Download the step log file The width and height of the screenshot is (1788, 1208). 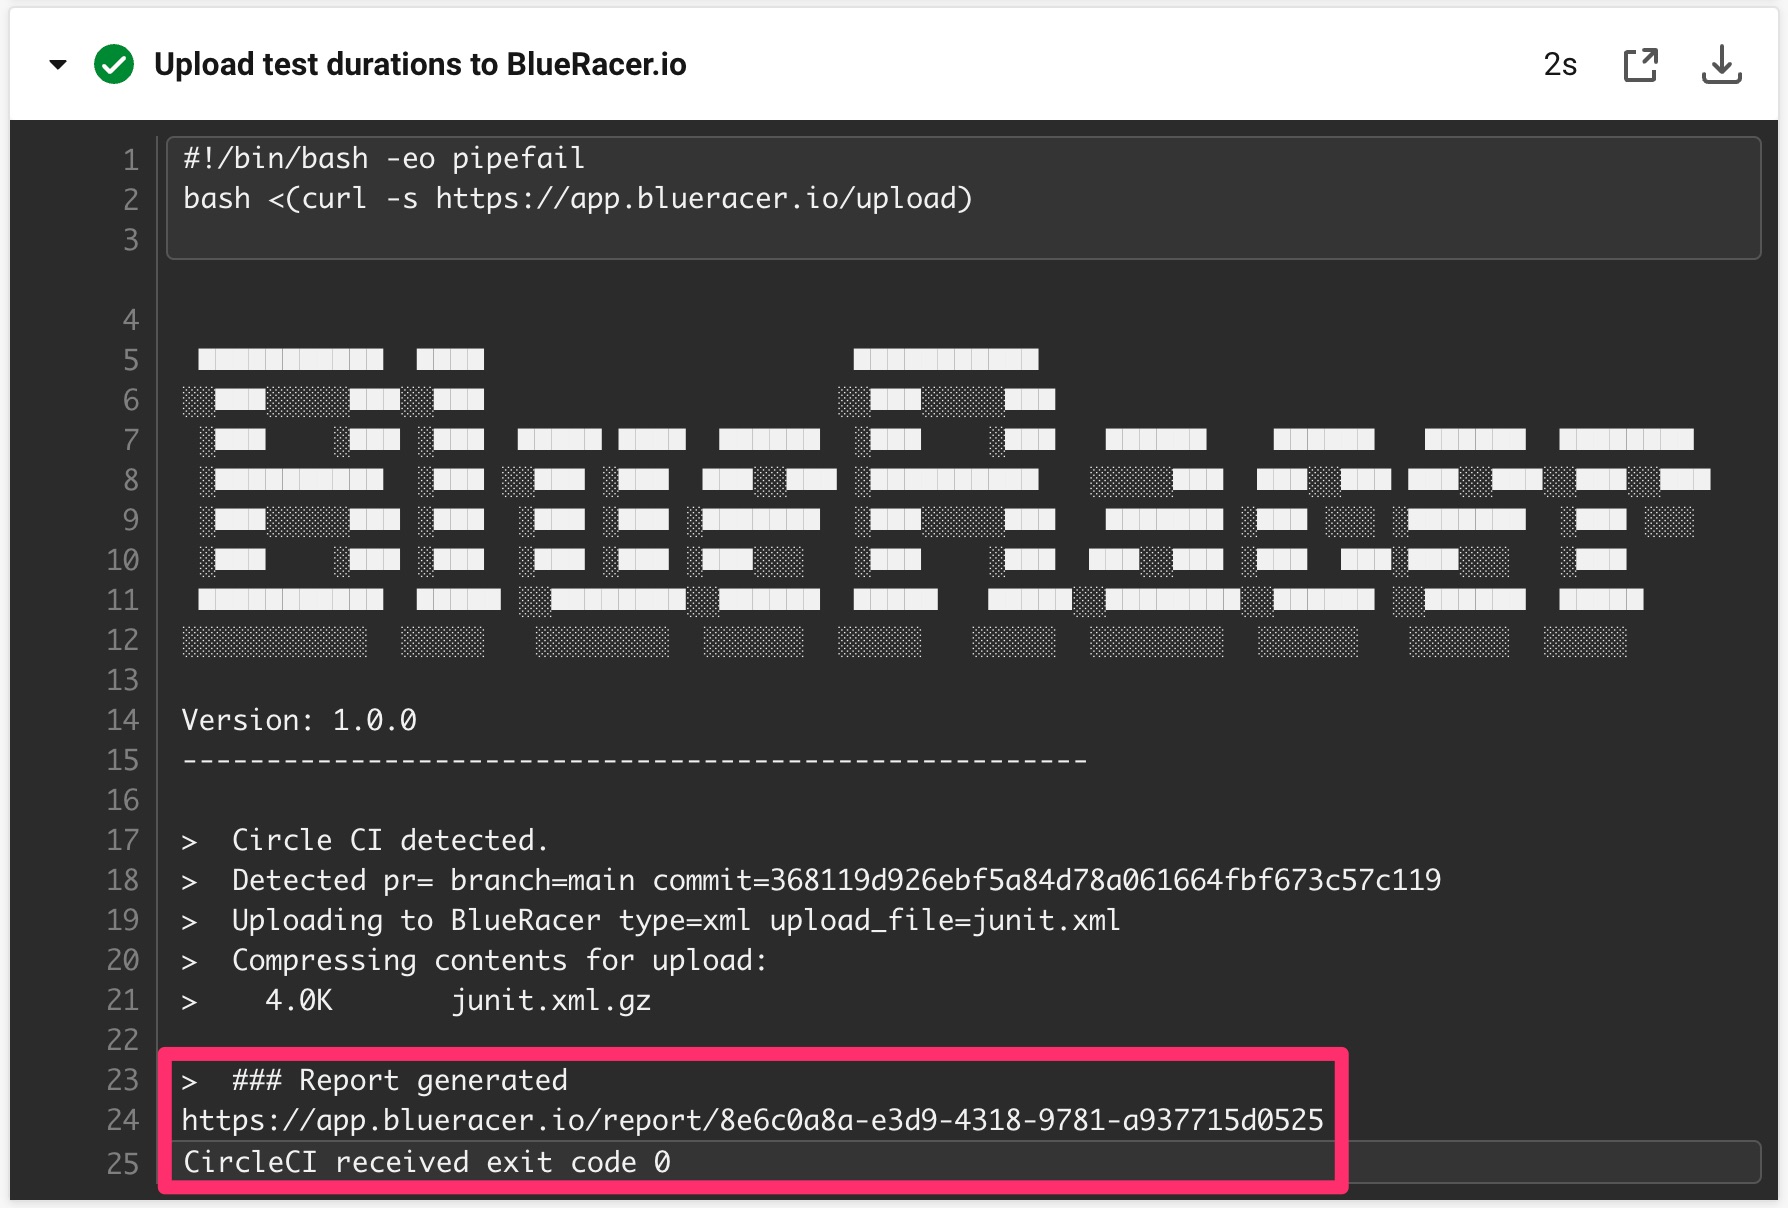[1722, 63]
